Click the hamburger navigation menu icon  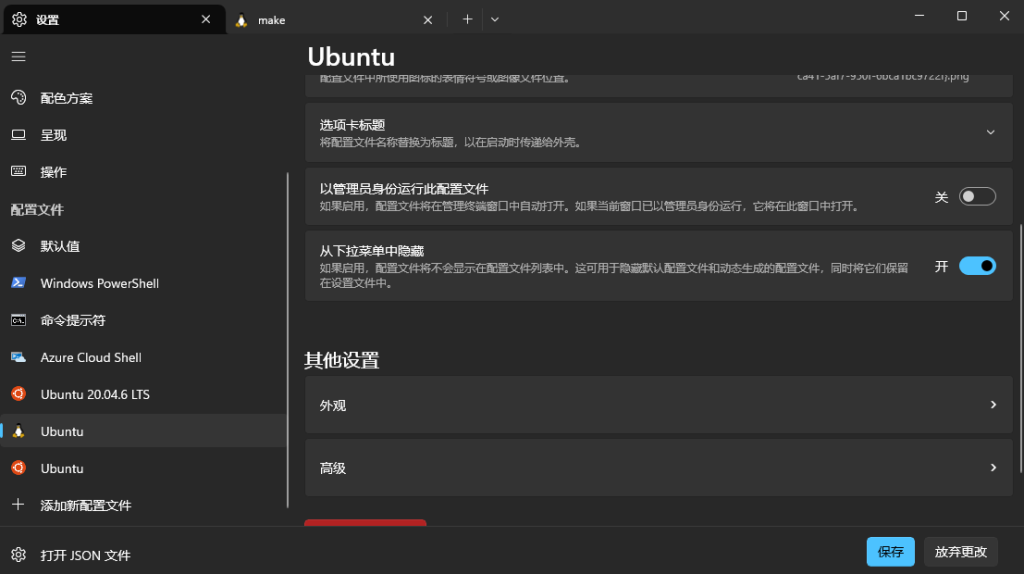18,57
